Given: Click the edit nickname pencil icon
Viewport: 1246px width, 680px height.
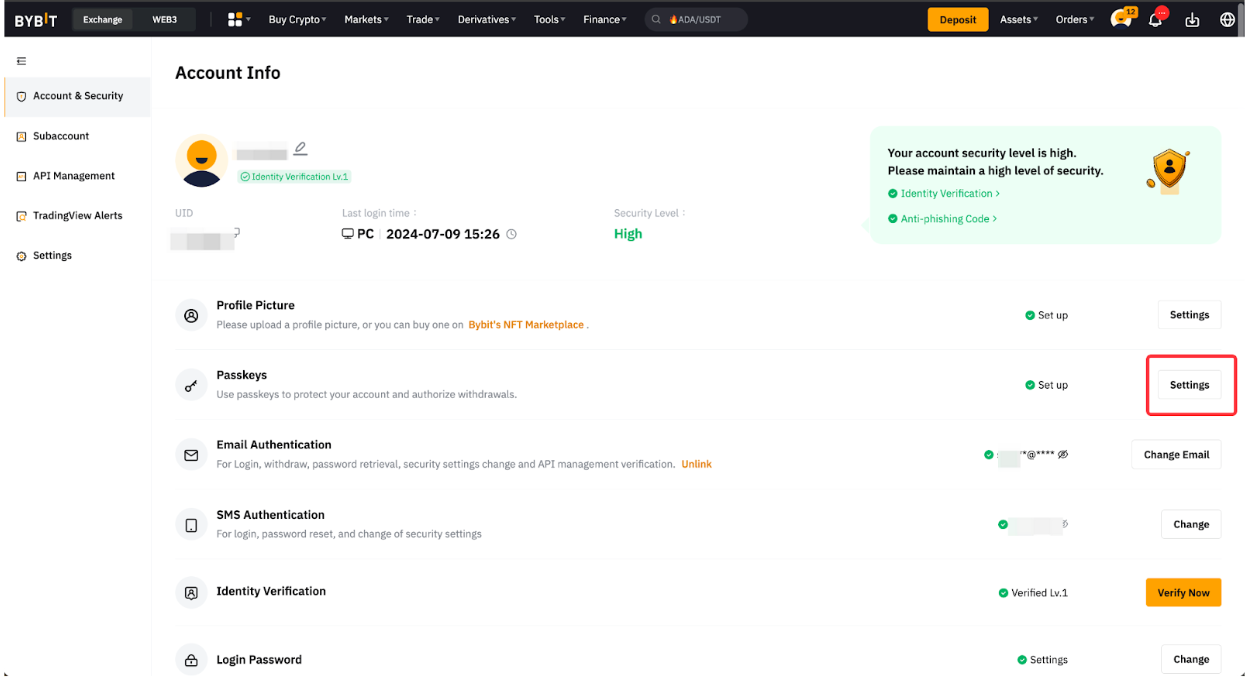Looking at the screenshot, I should [x=300, y=149].
